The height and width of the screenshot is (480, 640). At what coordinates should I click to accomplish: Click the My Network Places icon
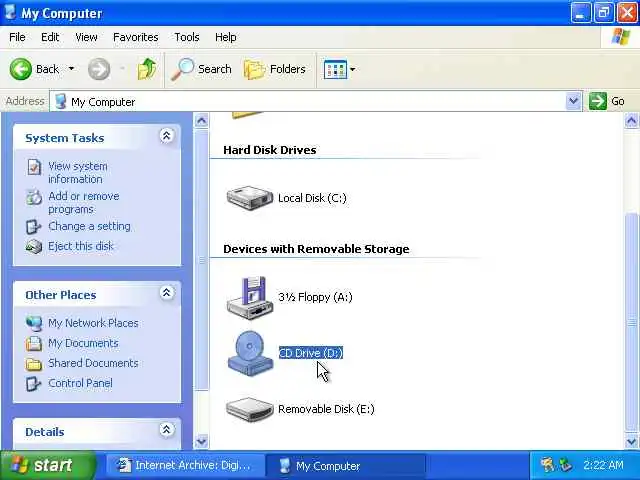[34, 323]
